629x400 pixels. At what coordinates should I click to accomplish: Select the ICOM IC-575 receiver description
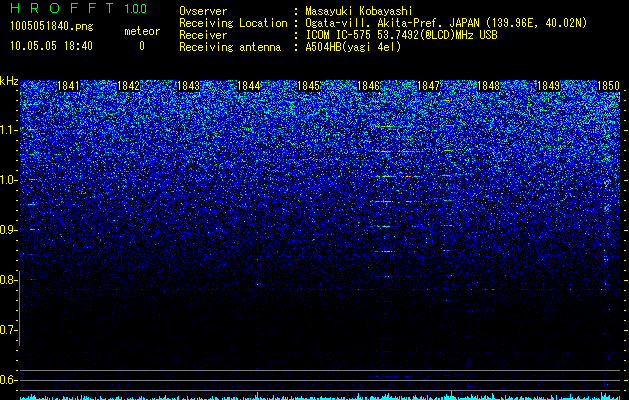click(x=401, y=35)
